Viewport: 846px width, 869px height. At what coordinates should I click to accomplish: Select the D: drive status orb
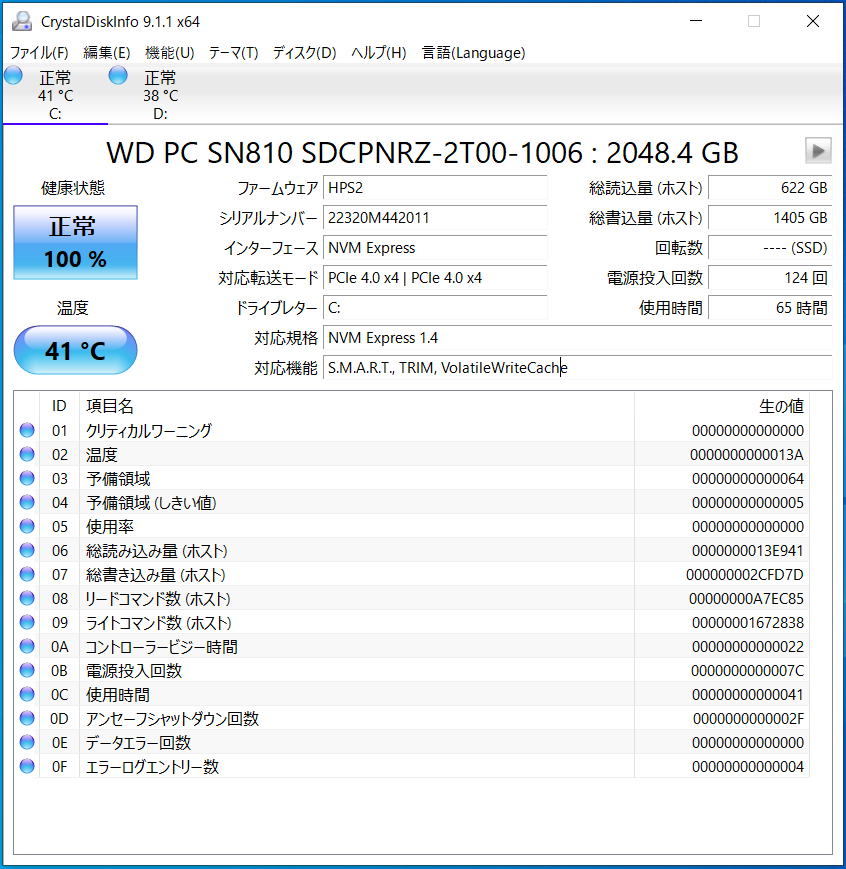118,76
